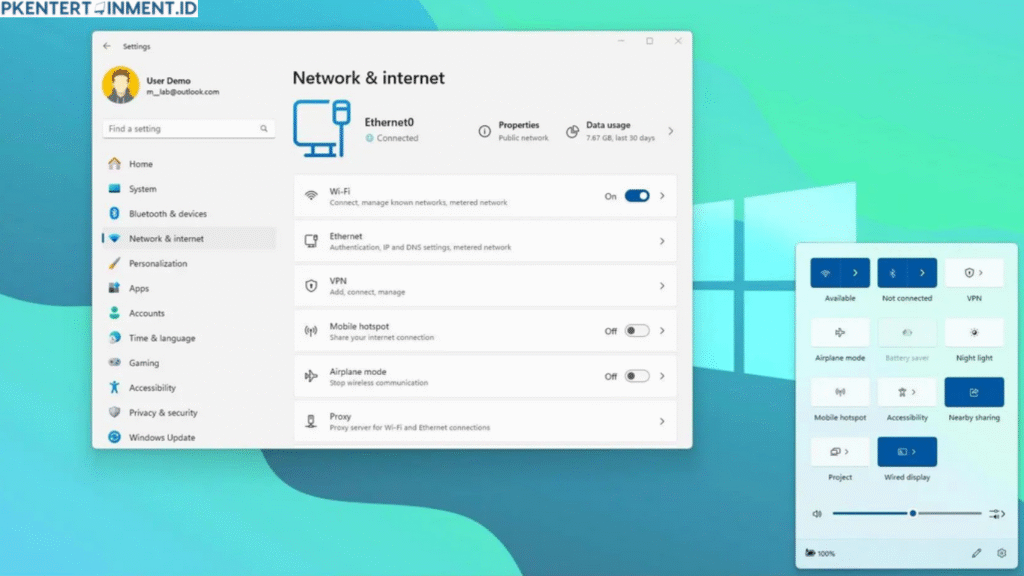Enable Night light in quick settings
The height and width of the screenshot is (576, 1024).
pyautogui.click(x=973, y=332)
